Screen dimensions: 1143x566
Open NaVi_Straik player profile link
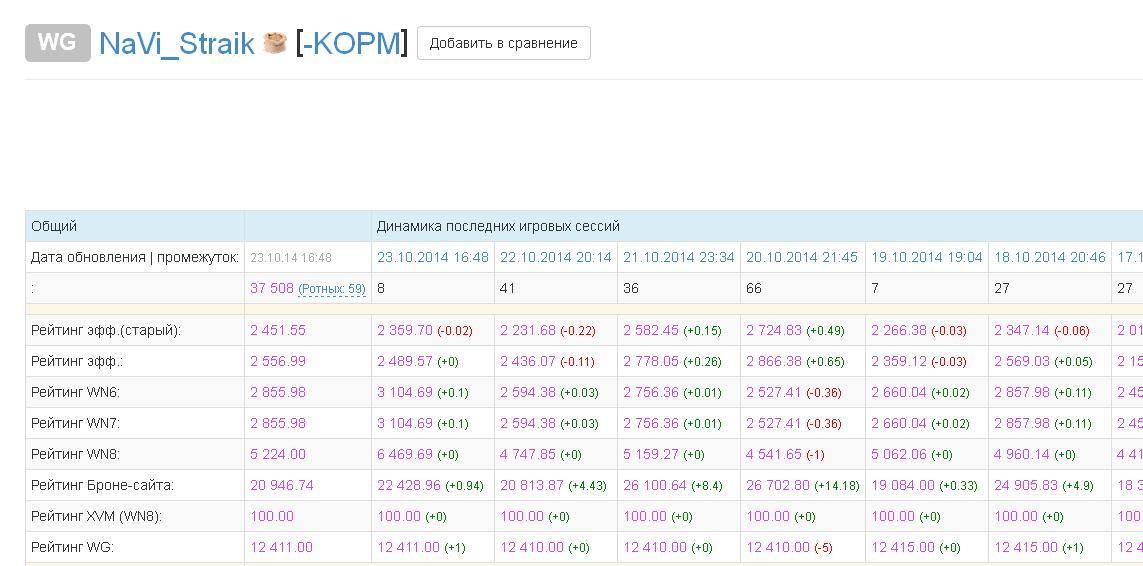tap(176, 43)
